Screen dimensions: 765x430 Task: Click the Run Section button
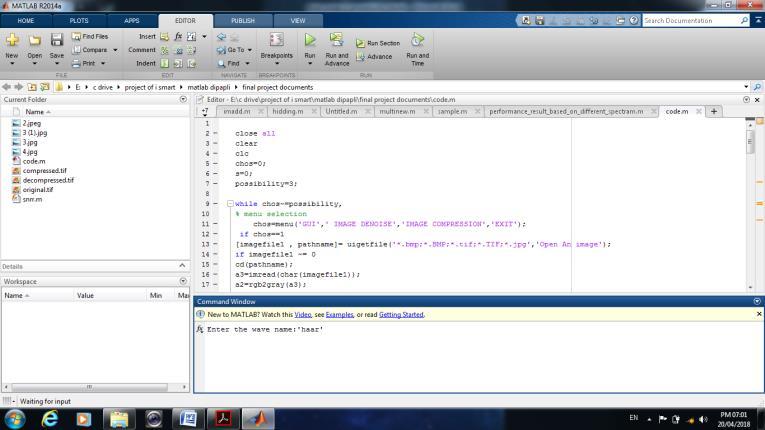378,43
